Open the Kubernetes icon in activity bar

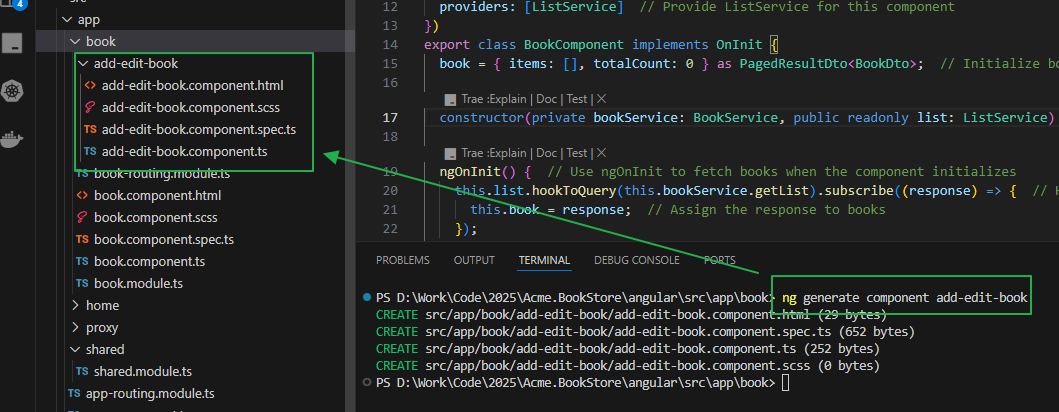(x=12, y=91)
